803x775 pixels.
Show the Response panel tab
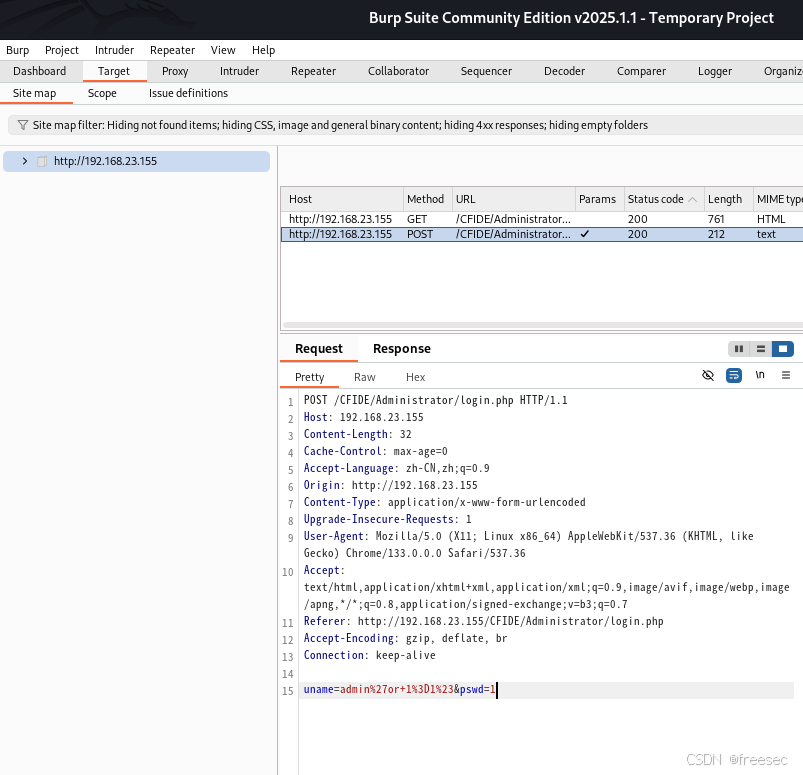[402, 349]
